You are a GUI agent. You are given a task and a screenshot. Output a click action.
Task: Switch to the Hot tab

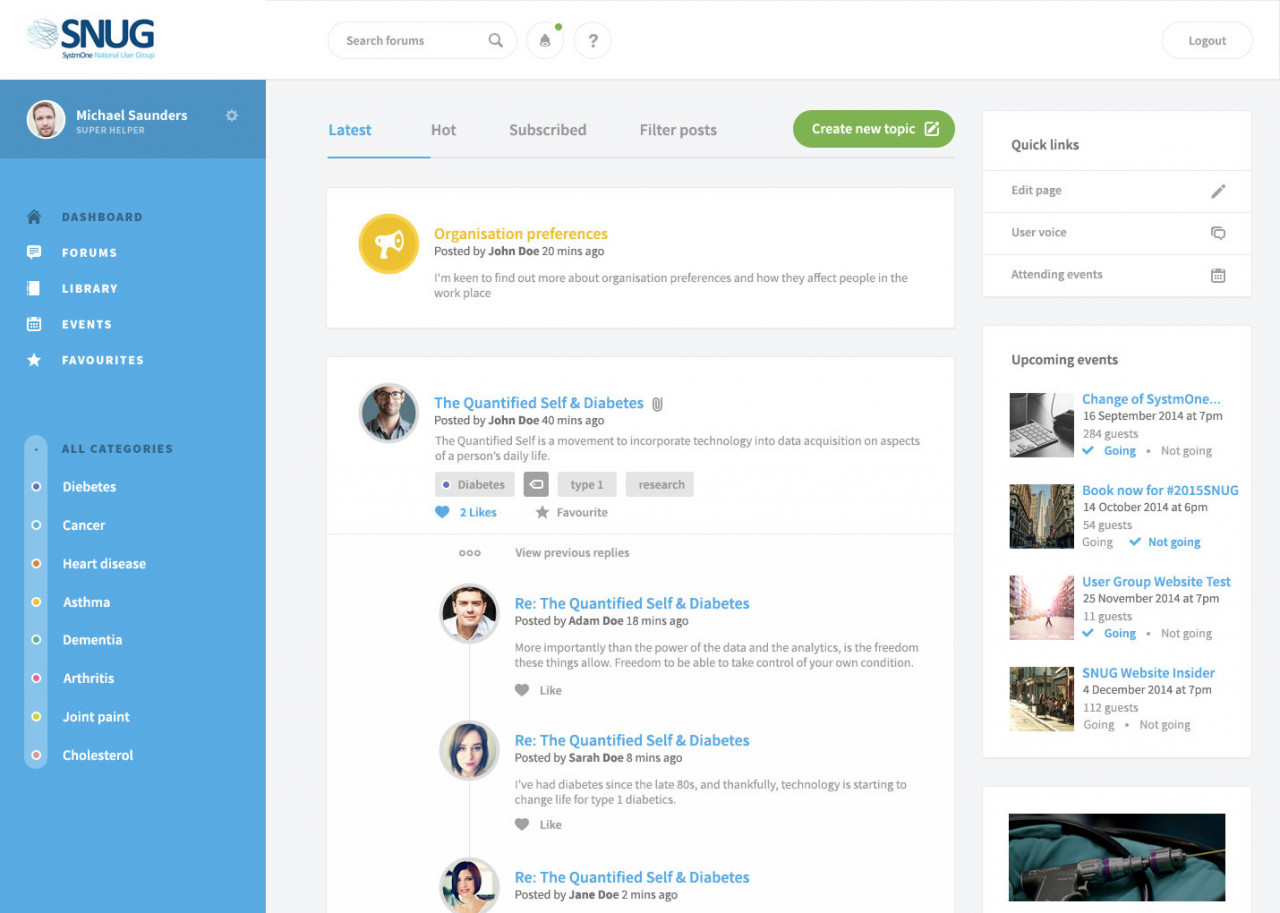443,130
